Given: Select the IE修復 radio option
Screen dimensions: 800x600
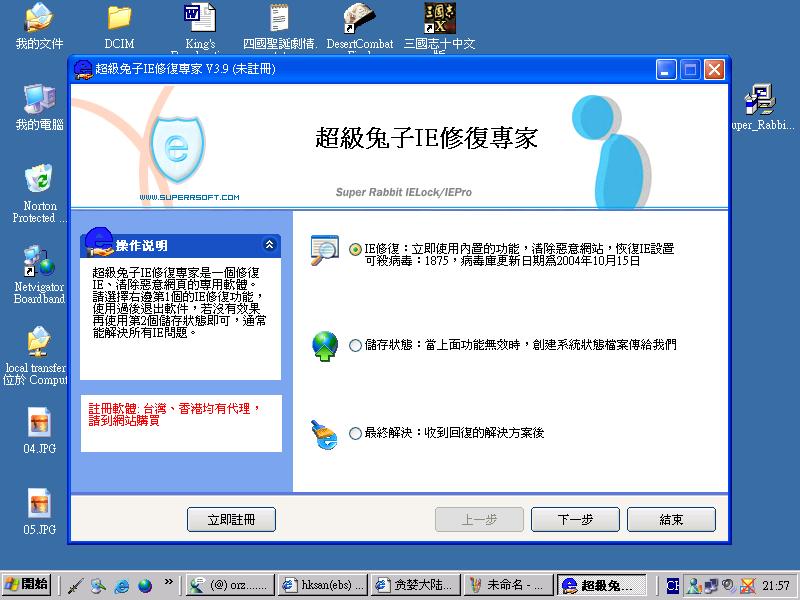Looking at the screenshot, I should tap(355, 249).
